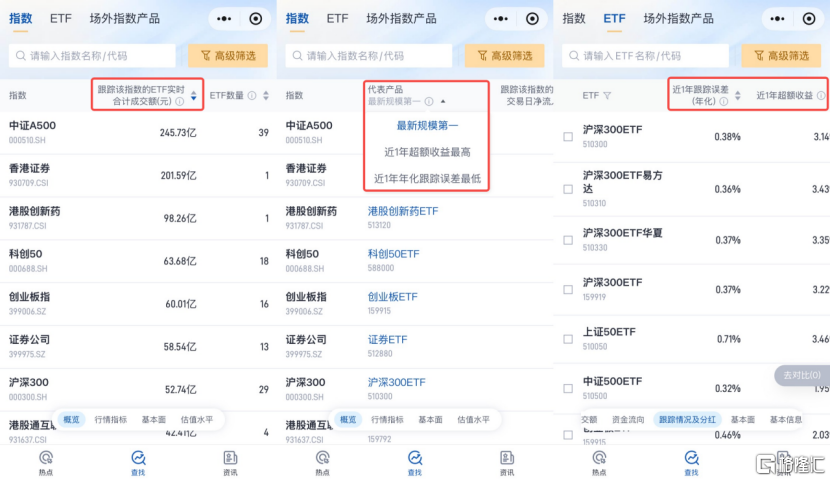This screenshot has height=481, width=831.
Task: Tick checkbox for 上证50ETF
Action: point(568,339)
